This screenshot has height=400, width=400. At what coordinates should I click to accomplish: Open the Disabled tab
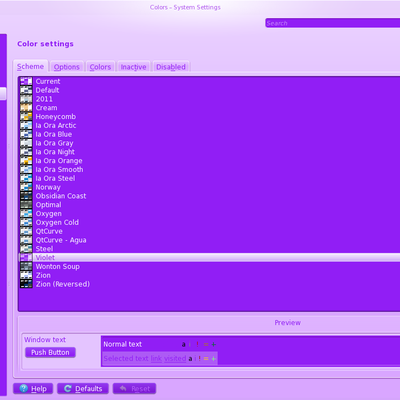tap(171, 67)
